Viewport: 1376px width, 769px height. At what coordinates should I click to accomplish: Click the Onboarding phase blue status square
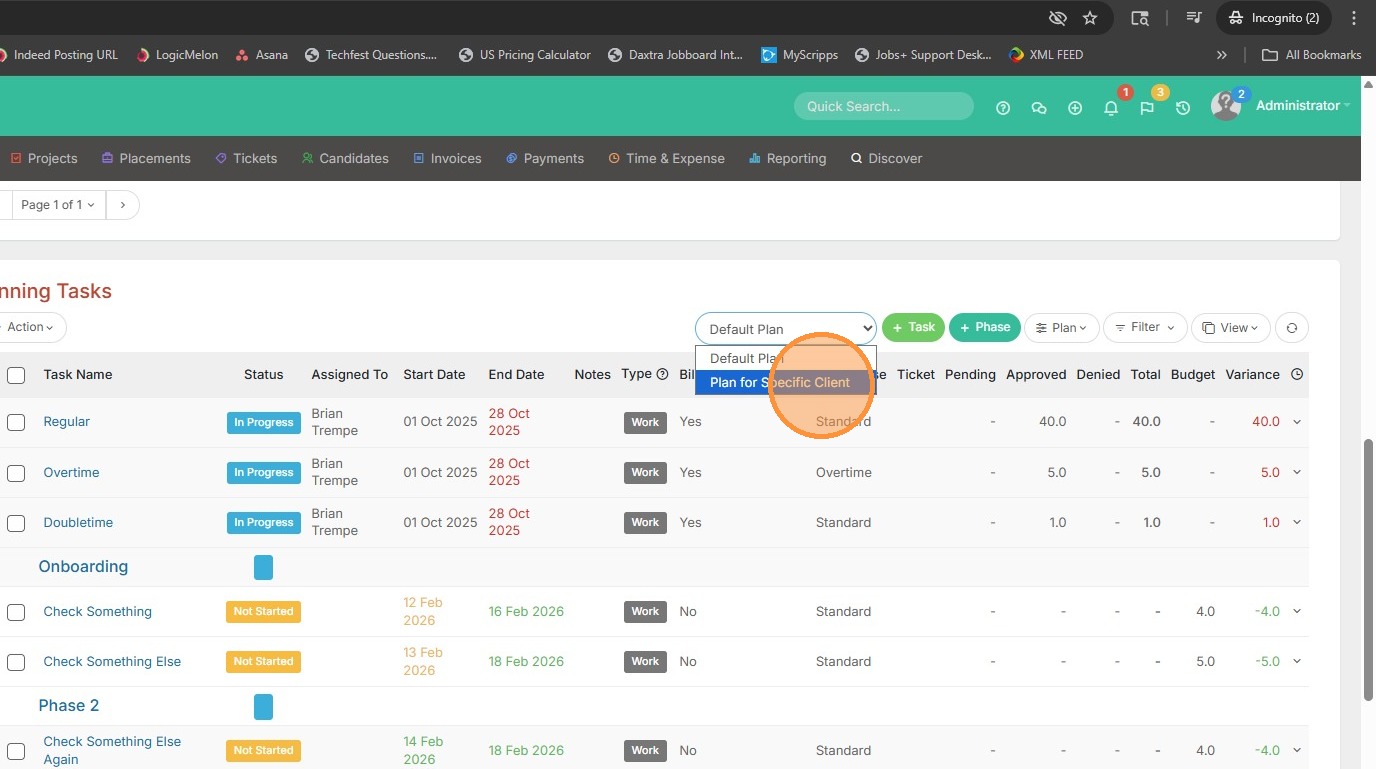click(263, 567)
